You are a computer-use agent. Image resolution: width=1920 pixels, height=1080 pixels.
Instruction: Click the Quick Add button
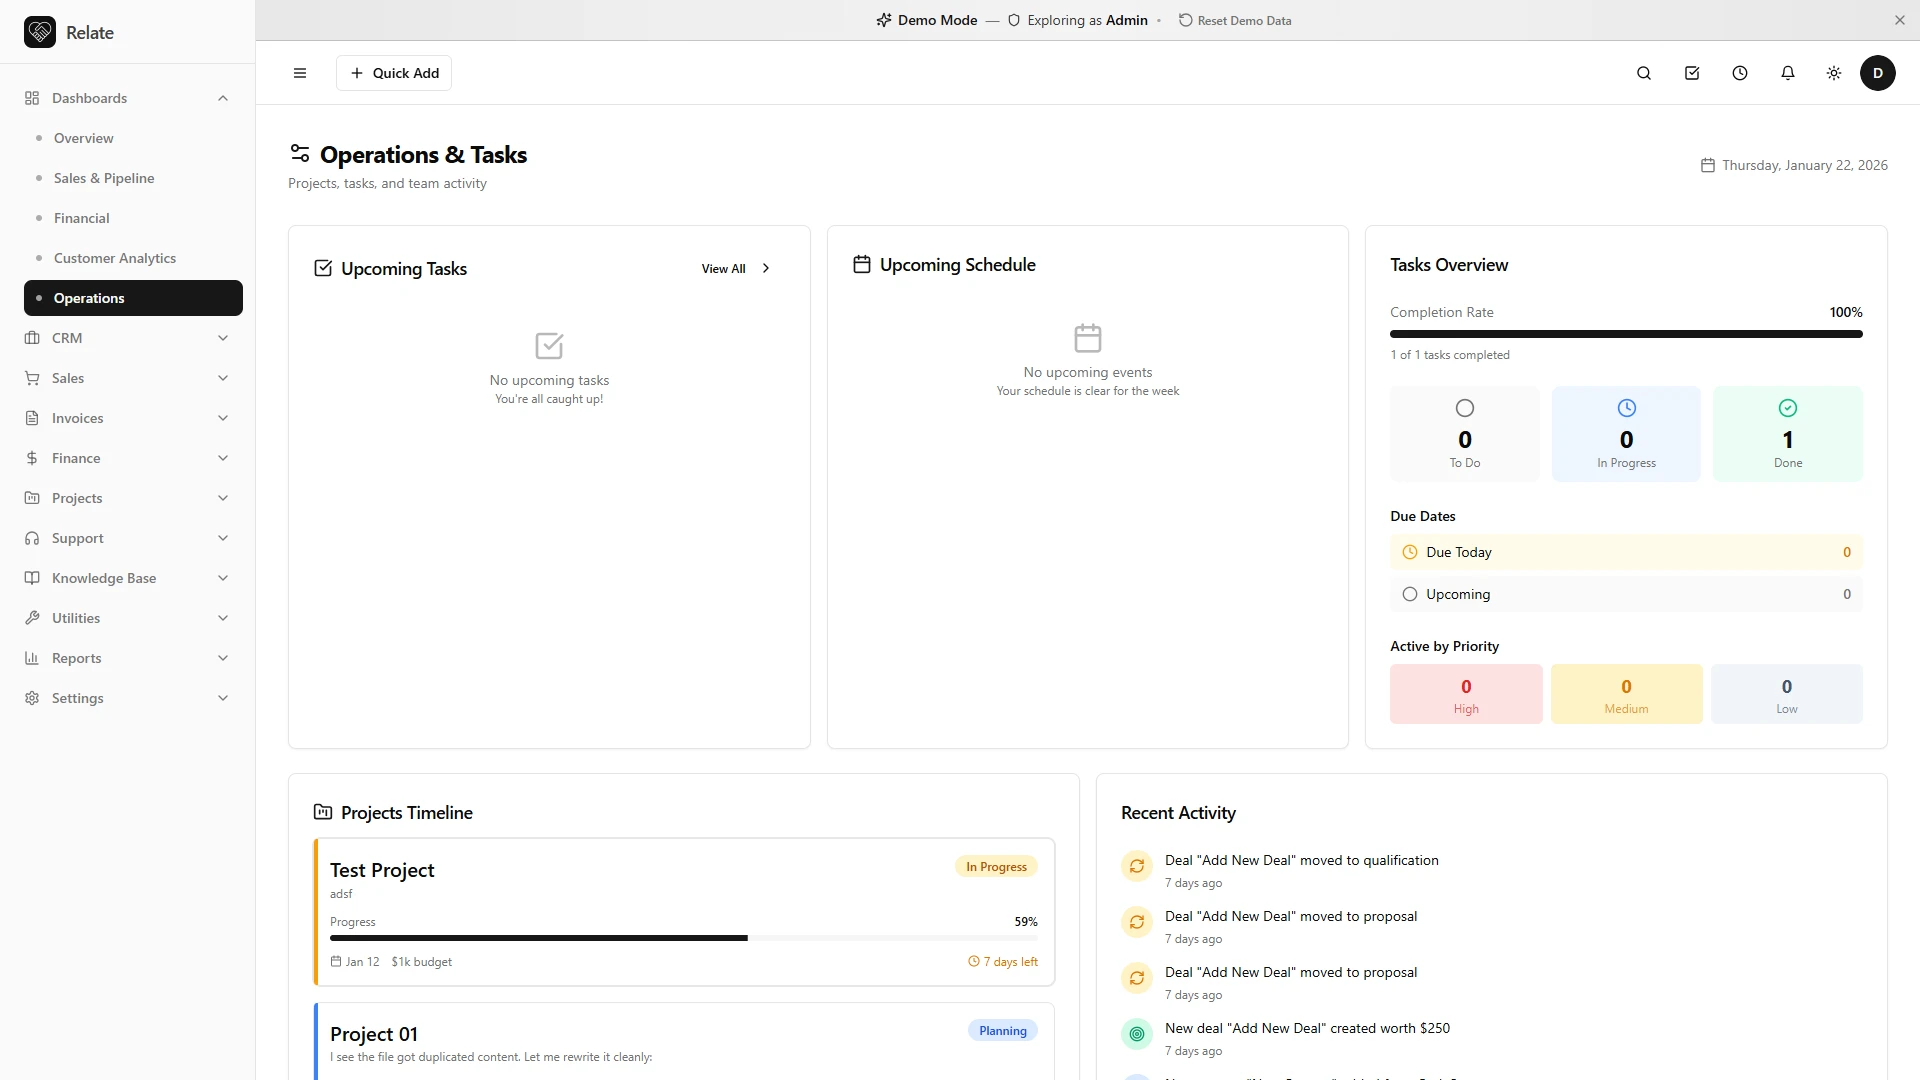click(394, 73)
